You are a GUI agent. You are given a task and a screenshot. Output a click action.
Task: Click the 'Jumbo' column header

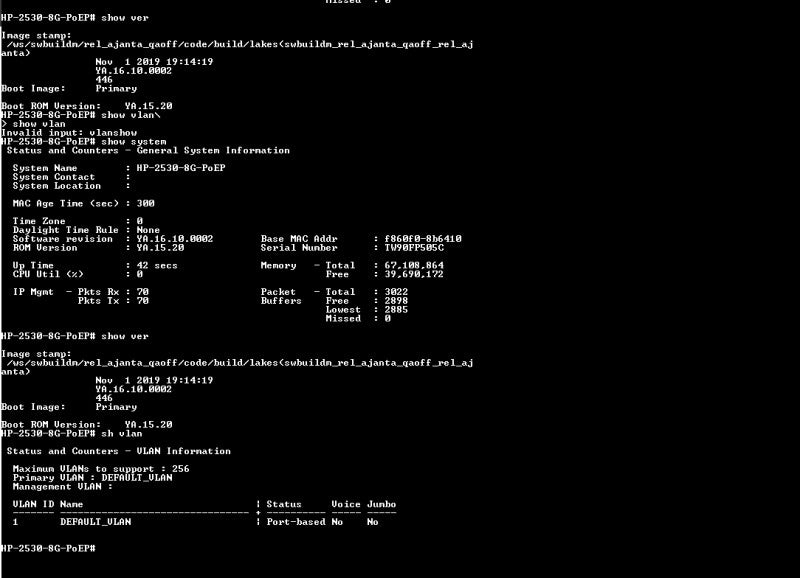point(382,505)
